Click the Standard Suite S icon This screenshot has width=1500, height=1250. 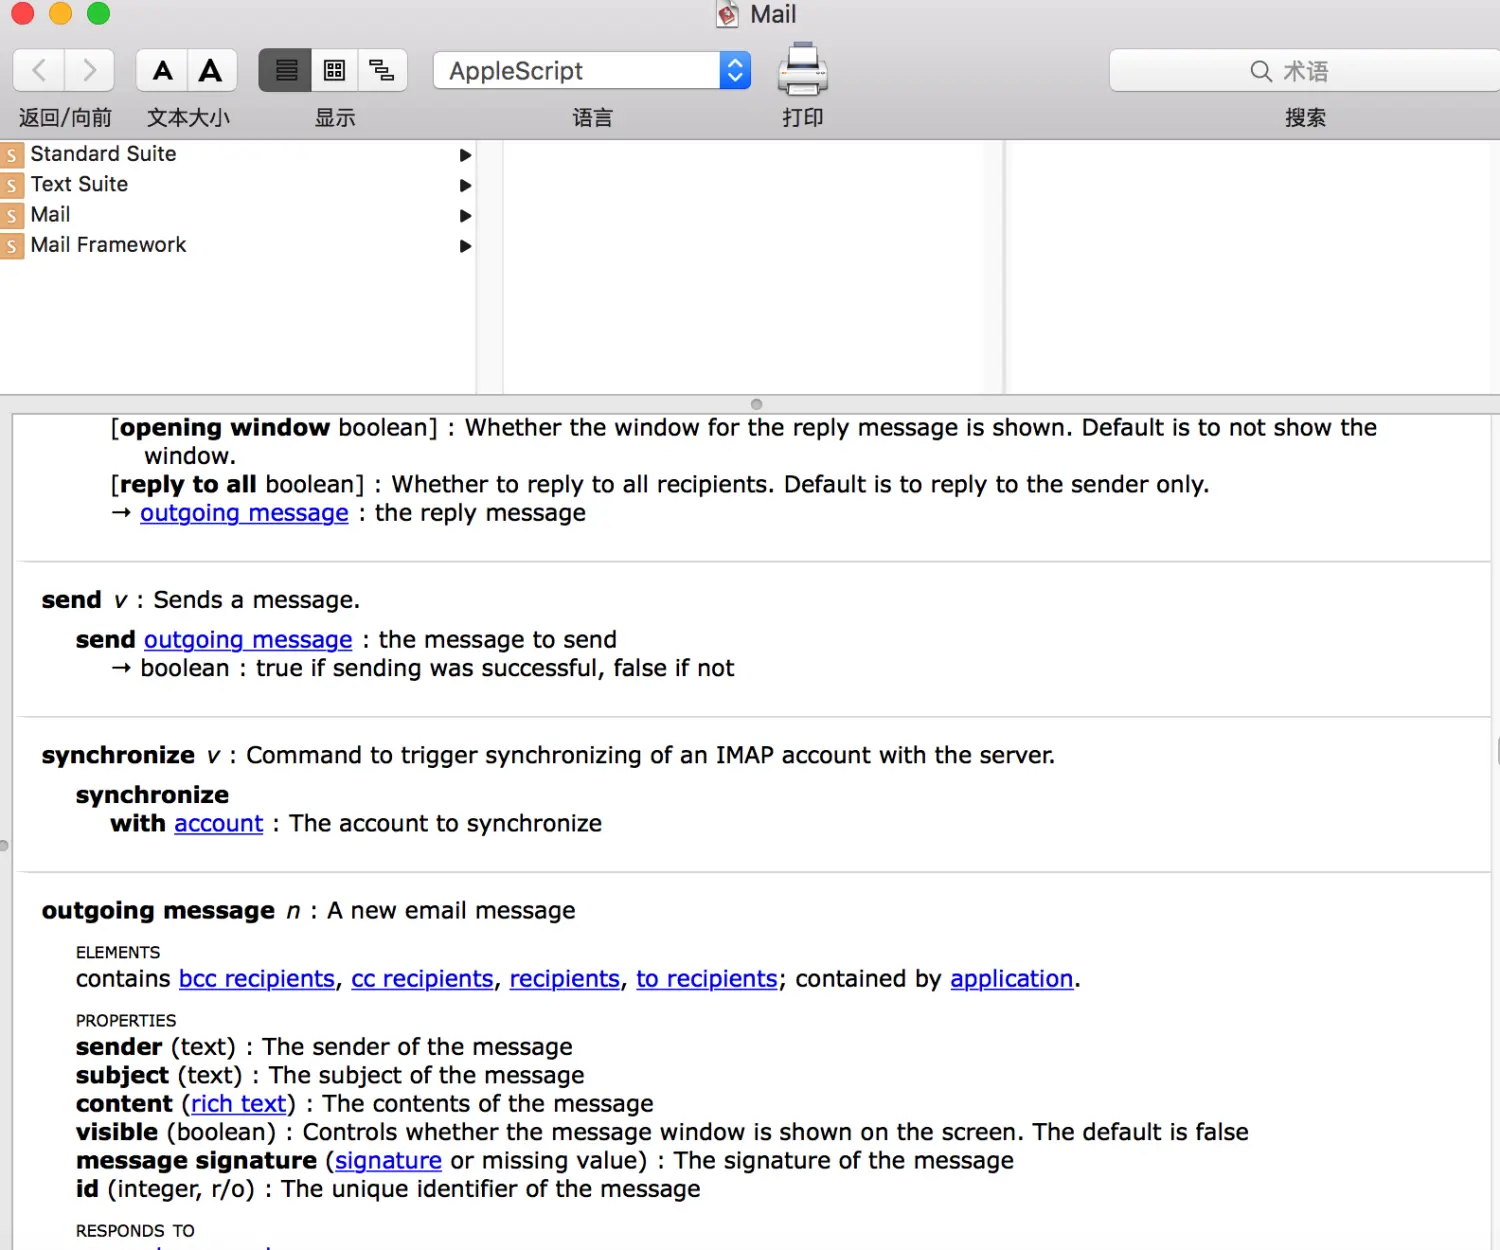tap(12, 155)
